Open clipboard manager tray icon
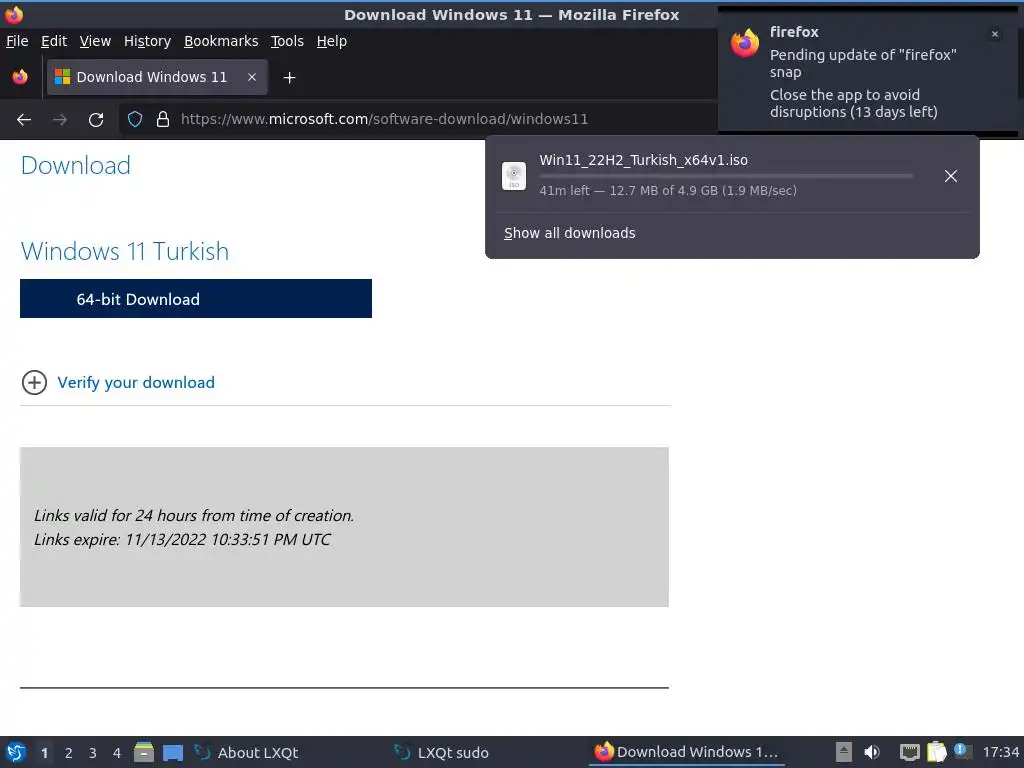Image resolution: width=1024 pixels, height=768 pixels. [x=936, y=752]
